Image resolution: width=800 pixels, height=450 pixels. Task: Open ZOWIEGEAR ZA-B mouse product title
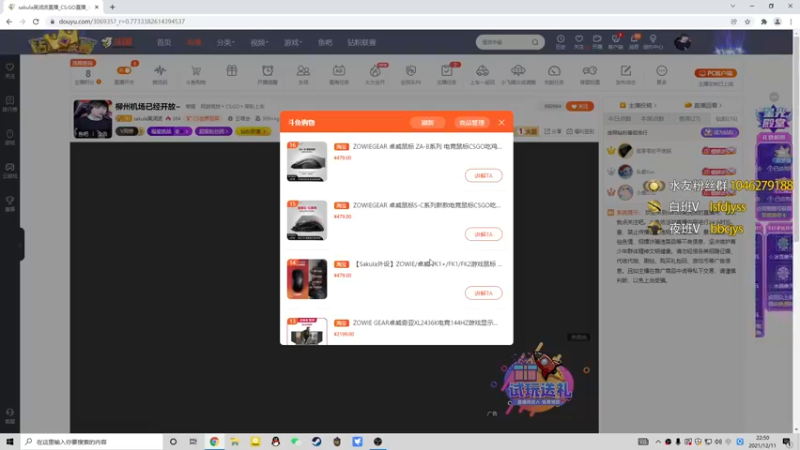(x=427, y=146)
